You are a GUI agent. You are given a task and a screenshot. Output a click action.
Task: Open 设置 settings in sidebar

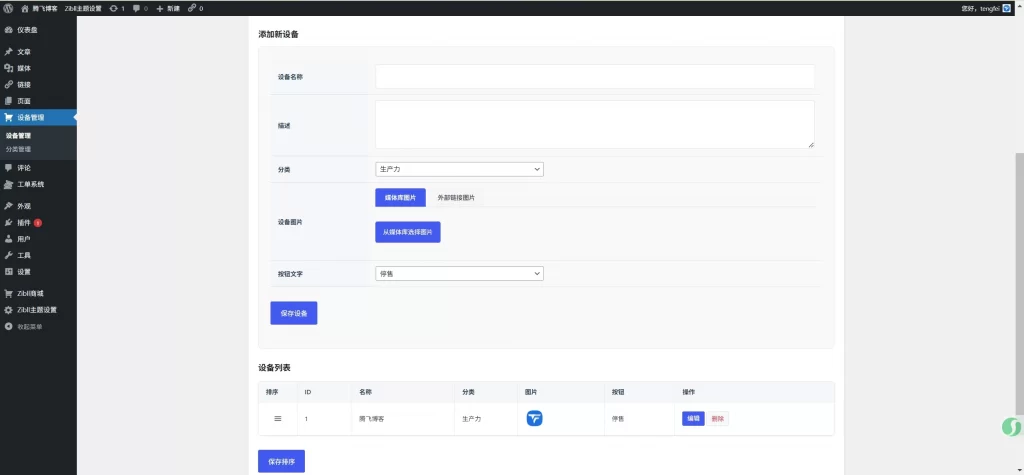pos(24,271)
